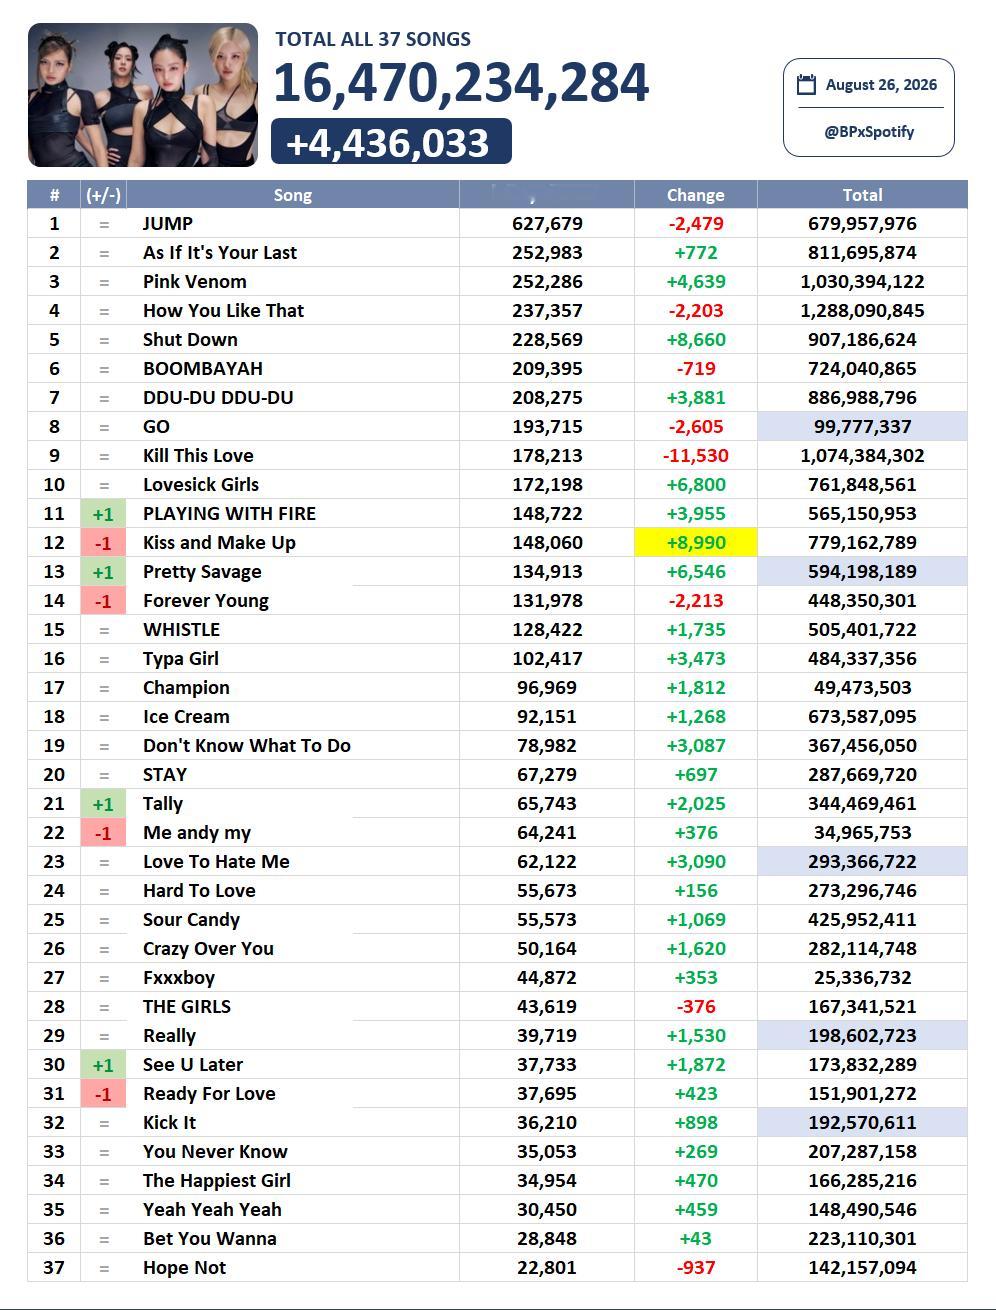
Task: Click Love To Hate Me total 293,366,722
Action: coord(862,862)
